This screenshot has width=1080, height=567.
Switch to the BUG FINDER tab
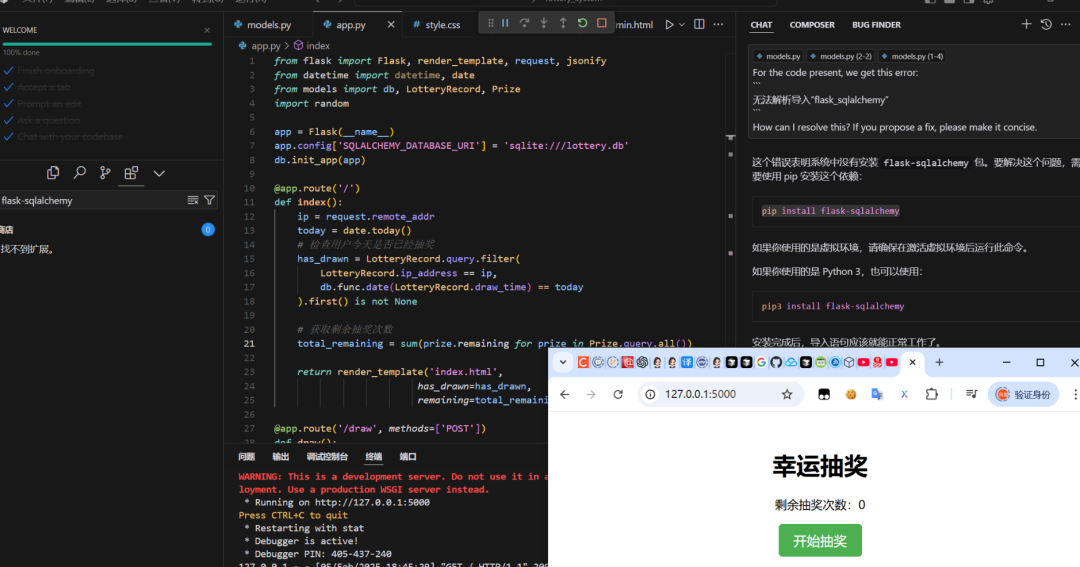pyautogui.click(x=876, y=25)
